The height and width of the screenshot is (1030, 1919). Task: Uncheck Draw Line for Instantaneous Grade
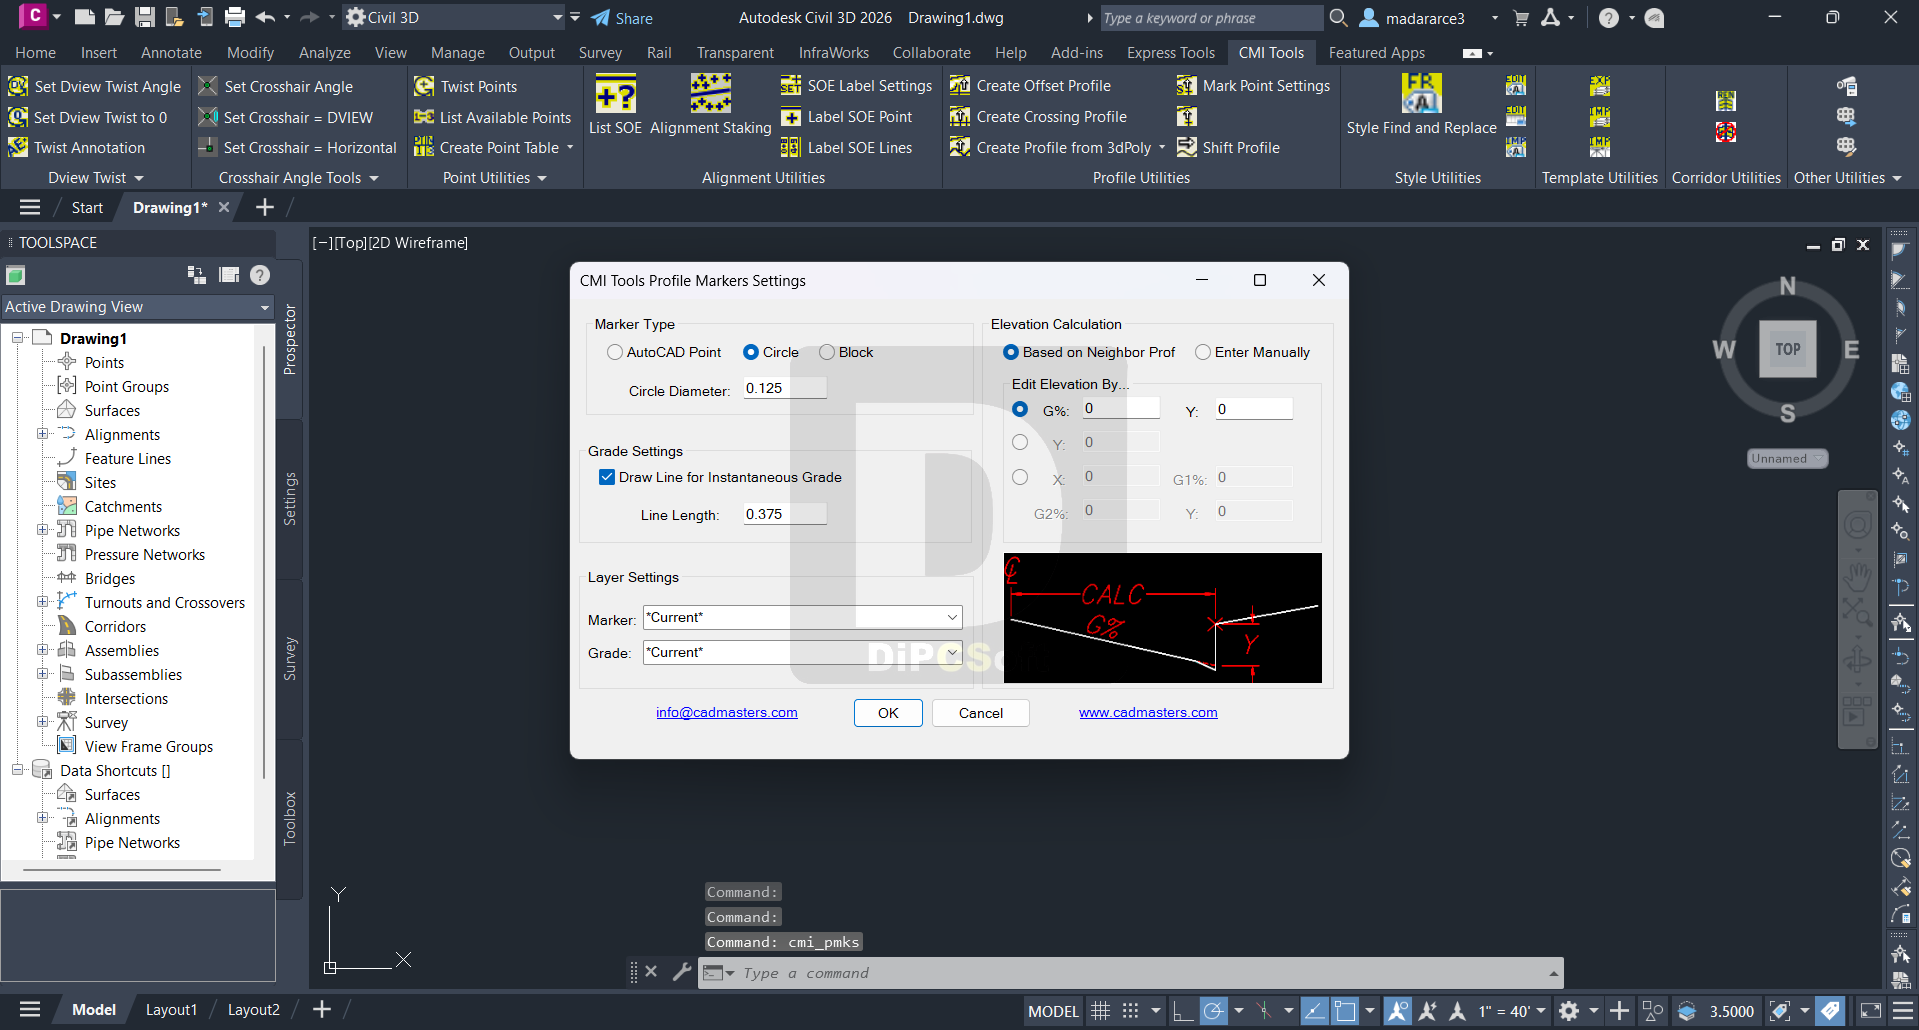607,477
